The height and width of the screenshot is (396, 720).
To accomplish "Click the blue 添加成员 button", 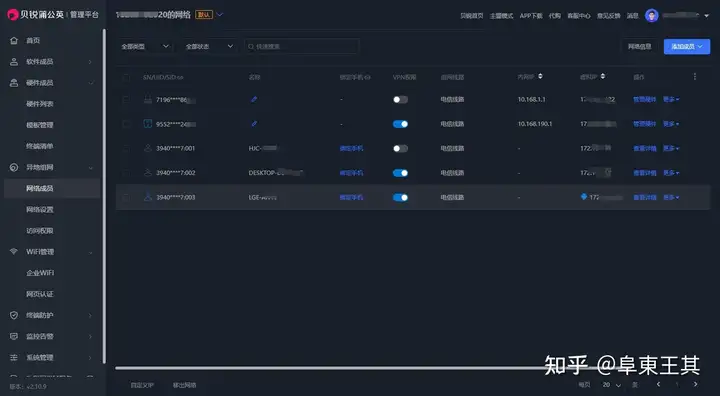I will click(687, 46).
